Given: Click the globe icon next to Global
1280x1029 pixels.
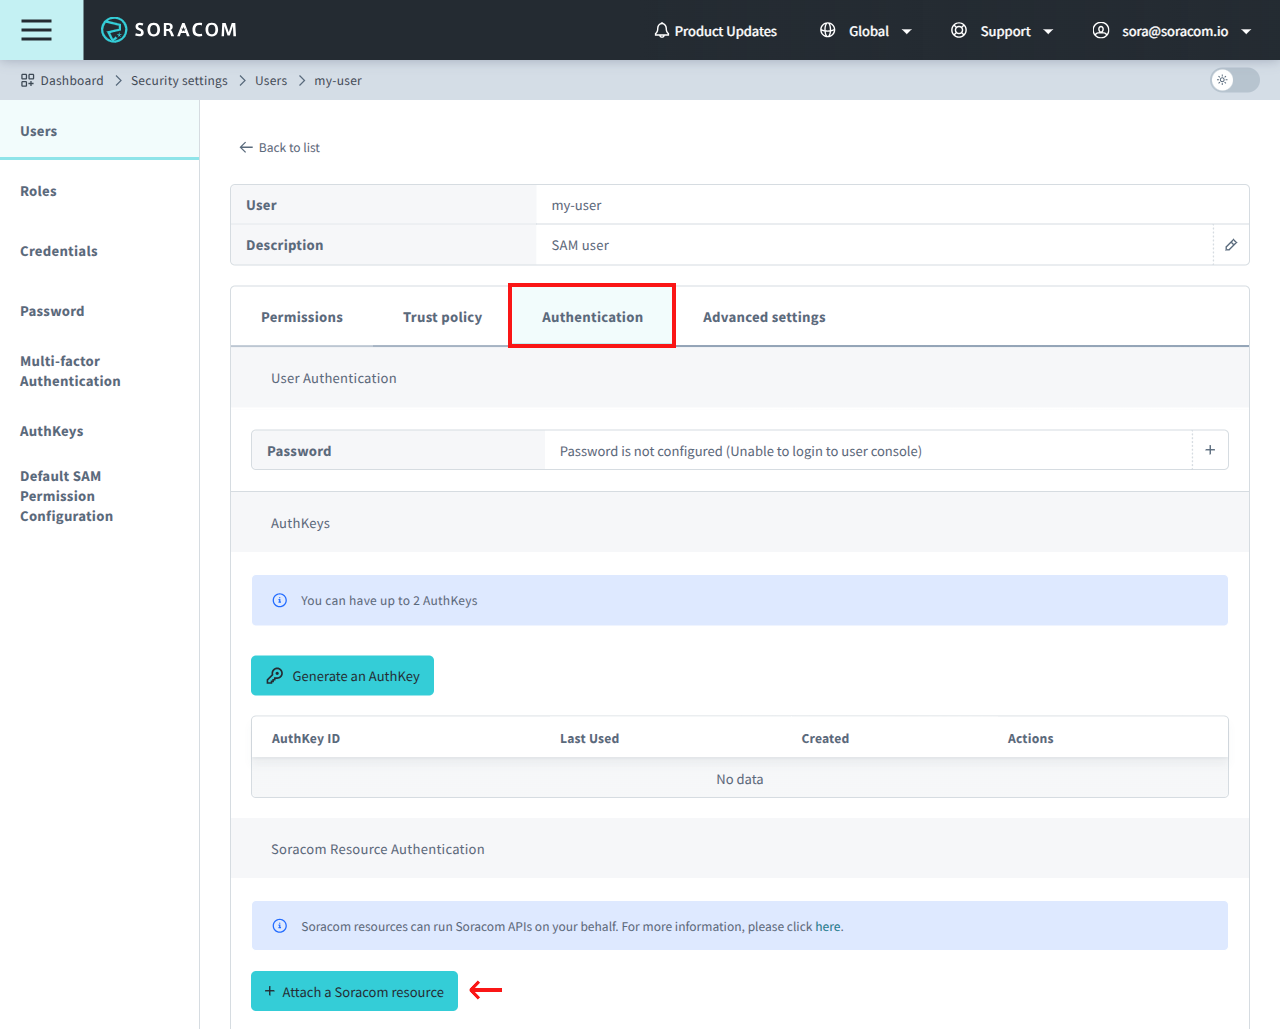Looking at the screenshot, I should [827, 30].
